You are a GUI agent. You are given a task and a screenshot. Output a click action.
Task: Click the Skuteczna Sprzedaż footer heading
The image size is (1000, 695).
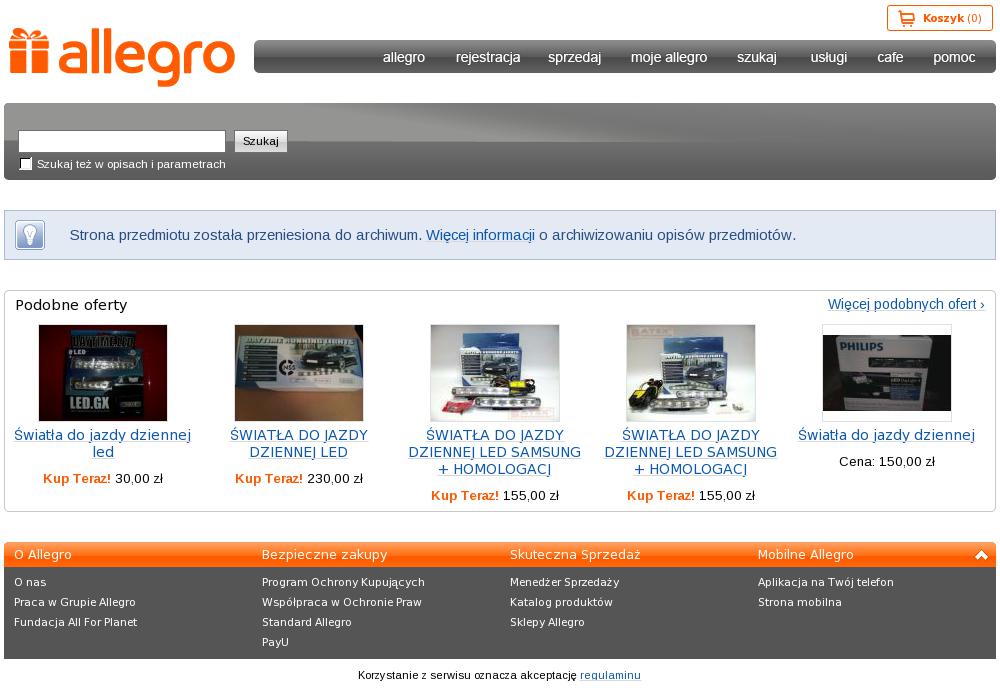click(x=575, y=555)
